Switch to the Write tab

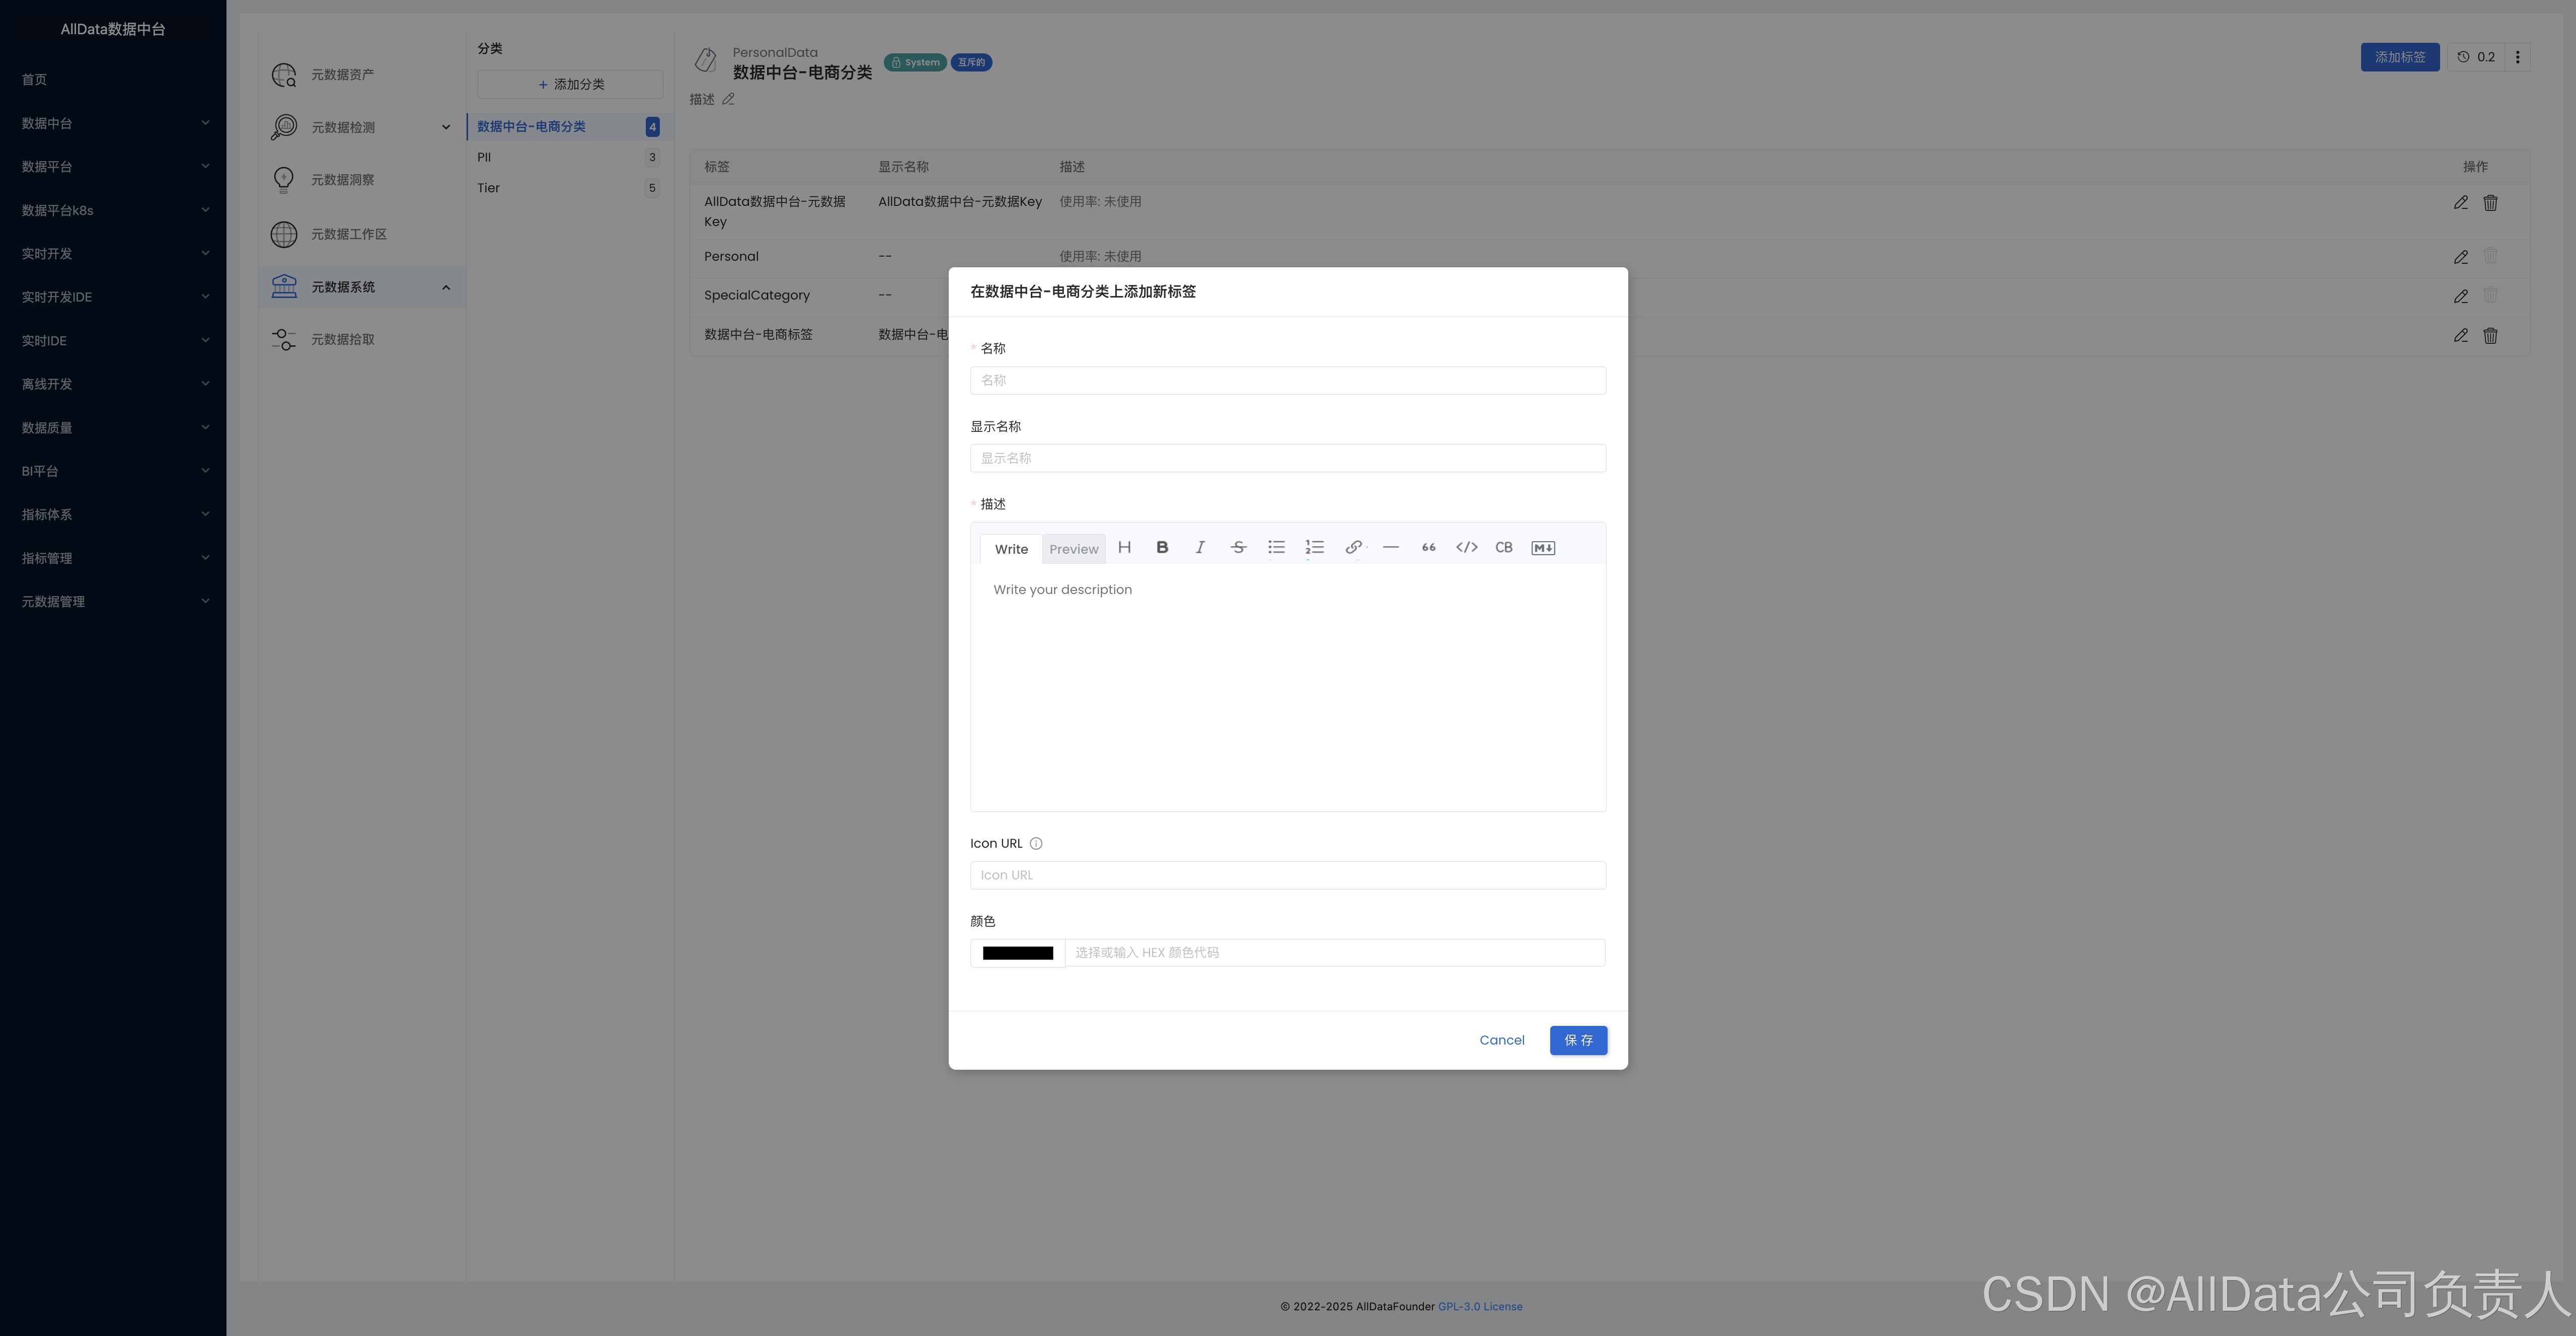click(x=1011, y=549)
